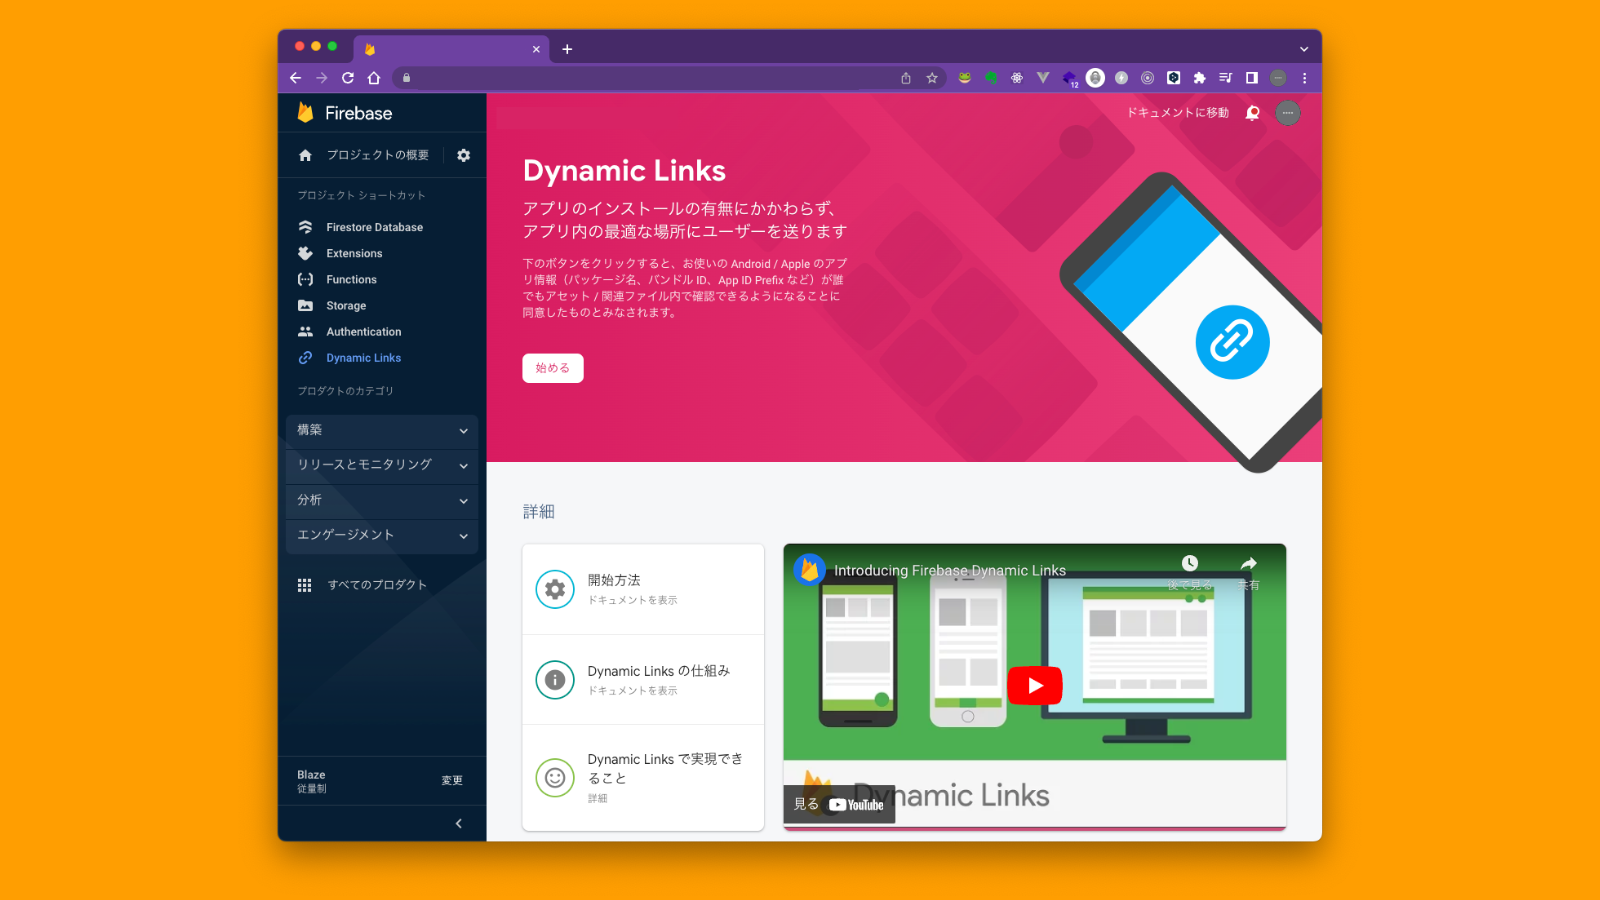Click the Firestore Database icon in sidebar
Viewport: 1600px width, 900px height.
coord(305,227)
